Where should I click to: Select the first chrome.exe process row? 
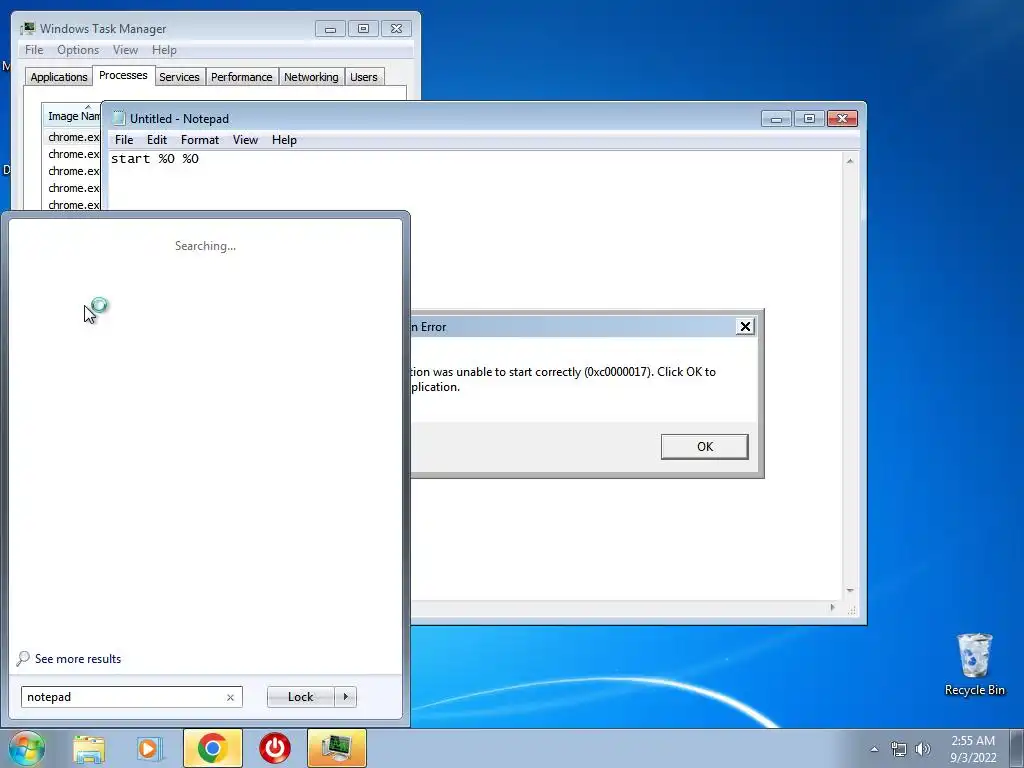[72, 137]
